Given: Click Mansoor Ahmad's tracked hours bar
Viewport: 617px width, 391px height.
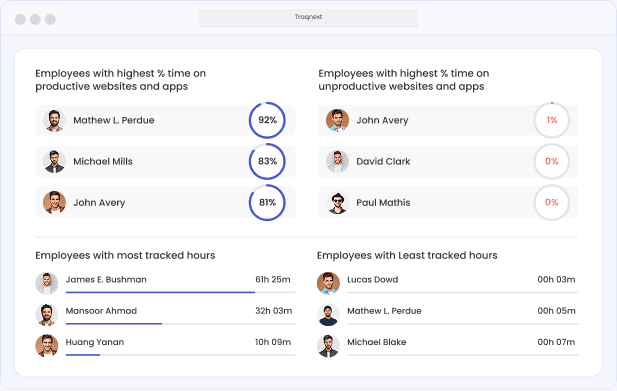Looking at the screenshot, I should [180, 324].
